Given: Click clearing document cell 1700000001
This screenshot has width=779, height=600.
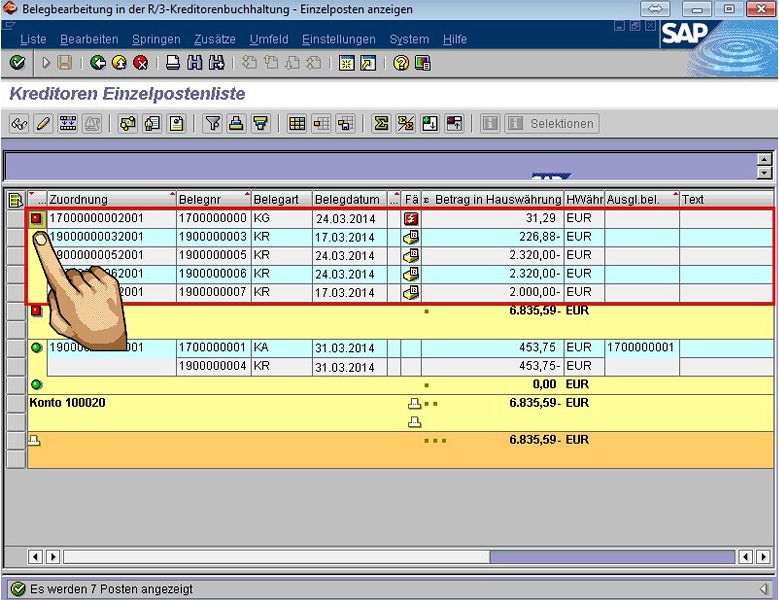Looking at the screenshot, I should coord(642,348).
